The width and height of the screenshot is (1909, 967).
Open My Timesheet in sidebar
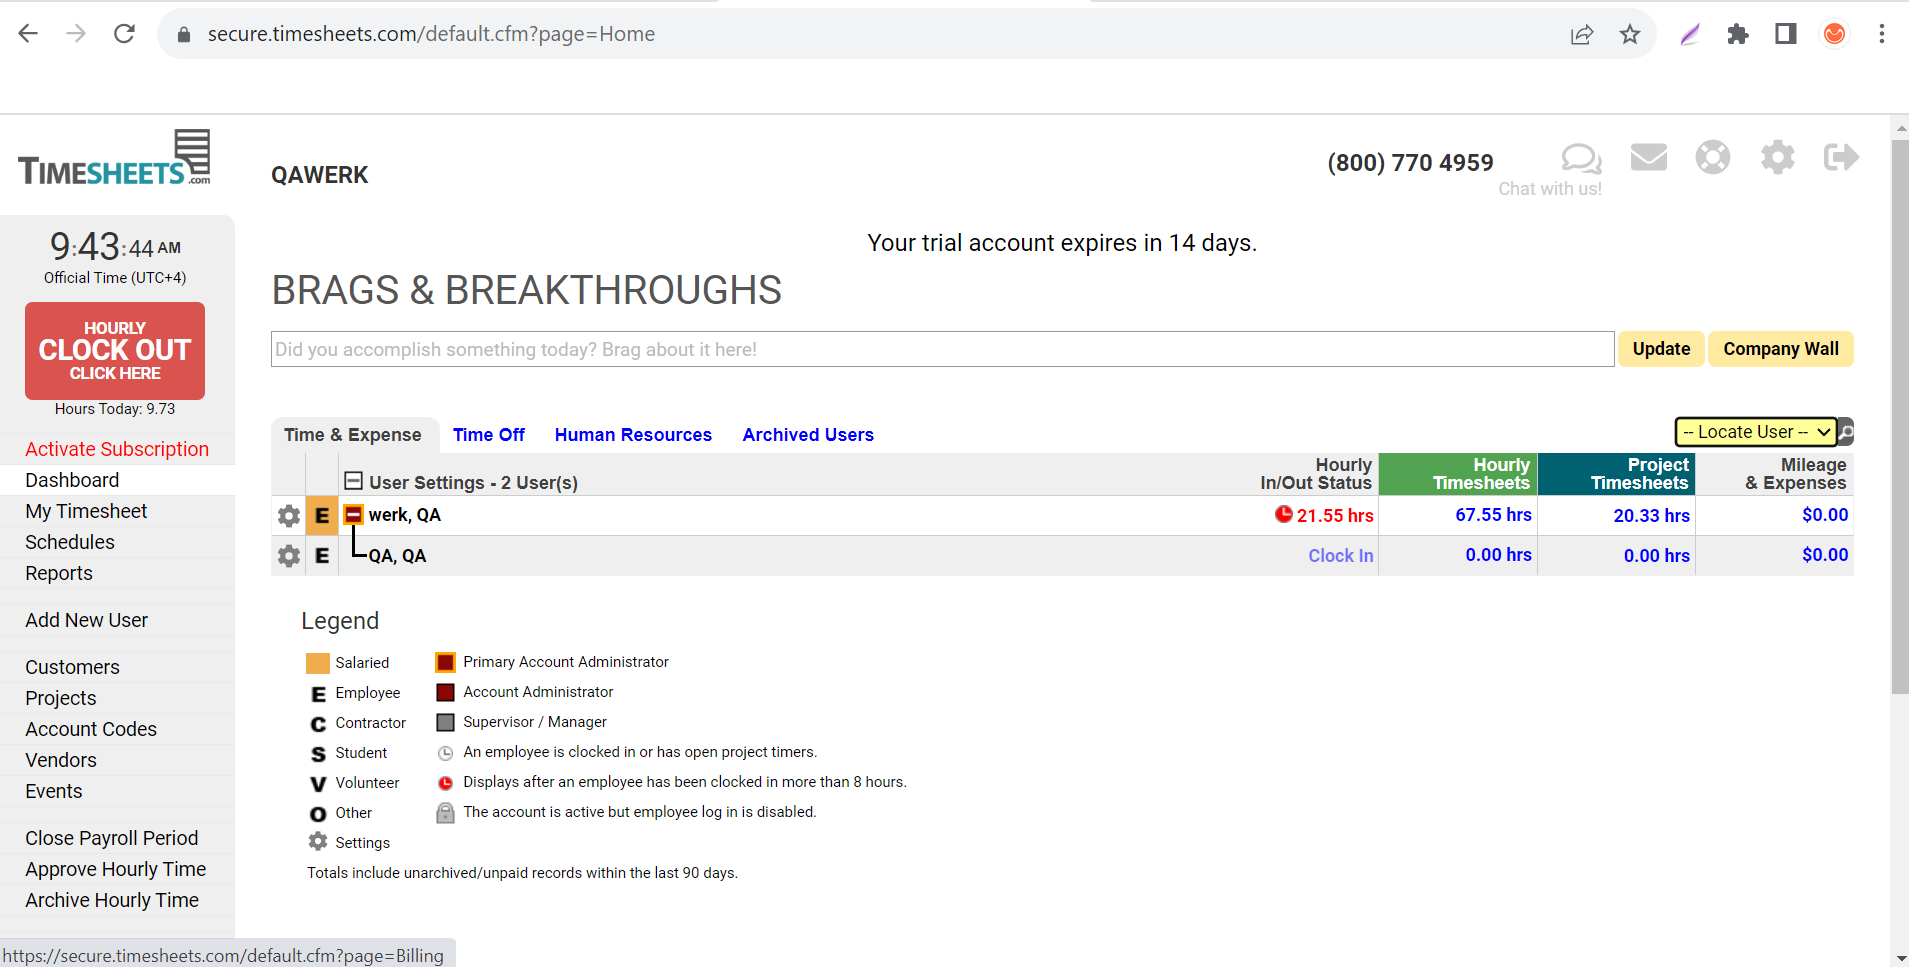86,511
